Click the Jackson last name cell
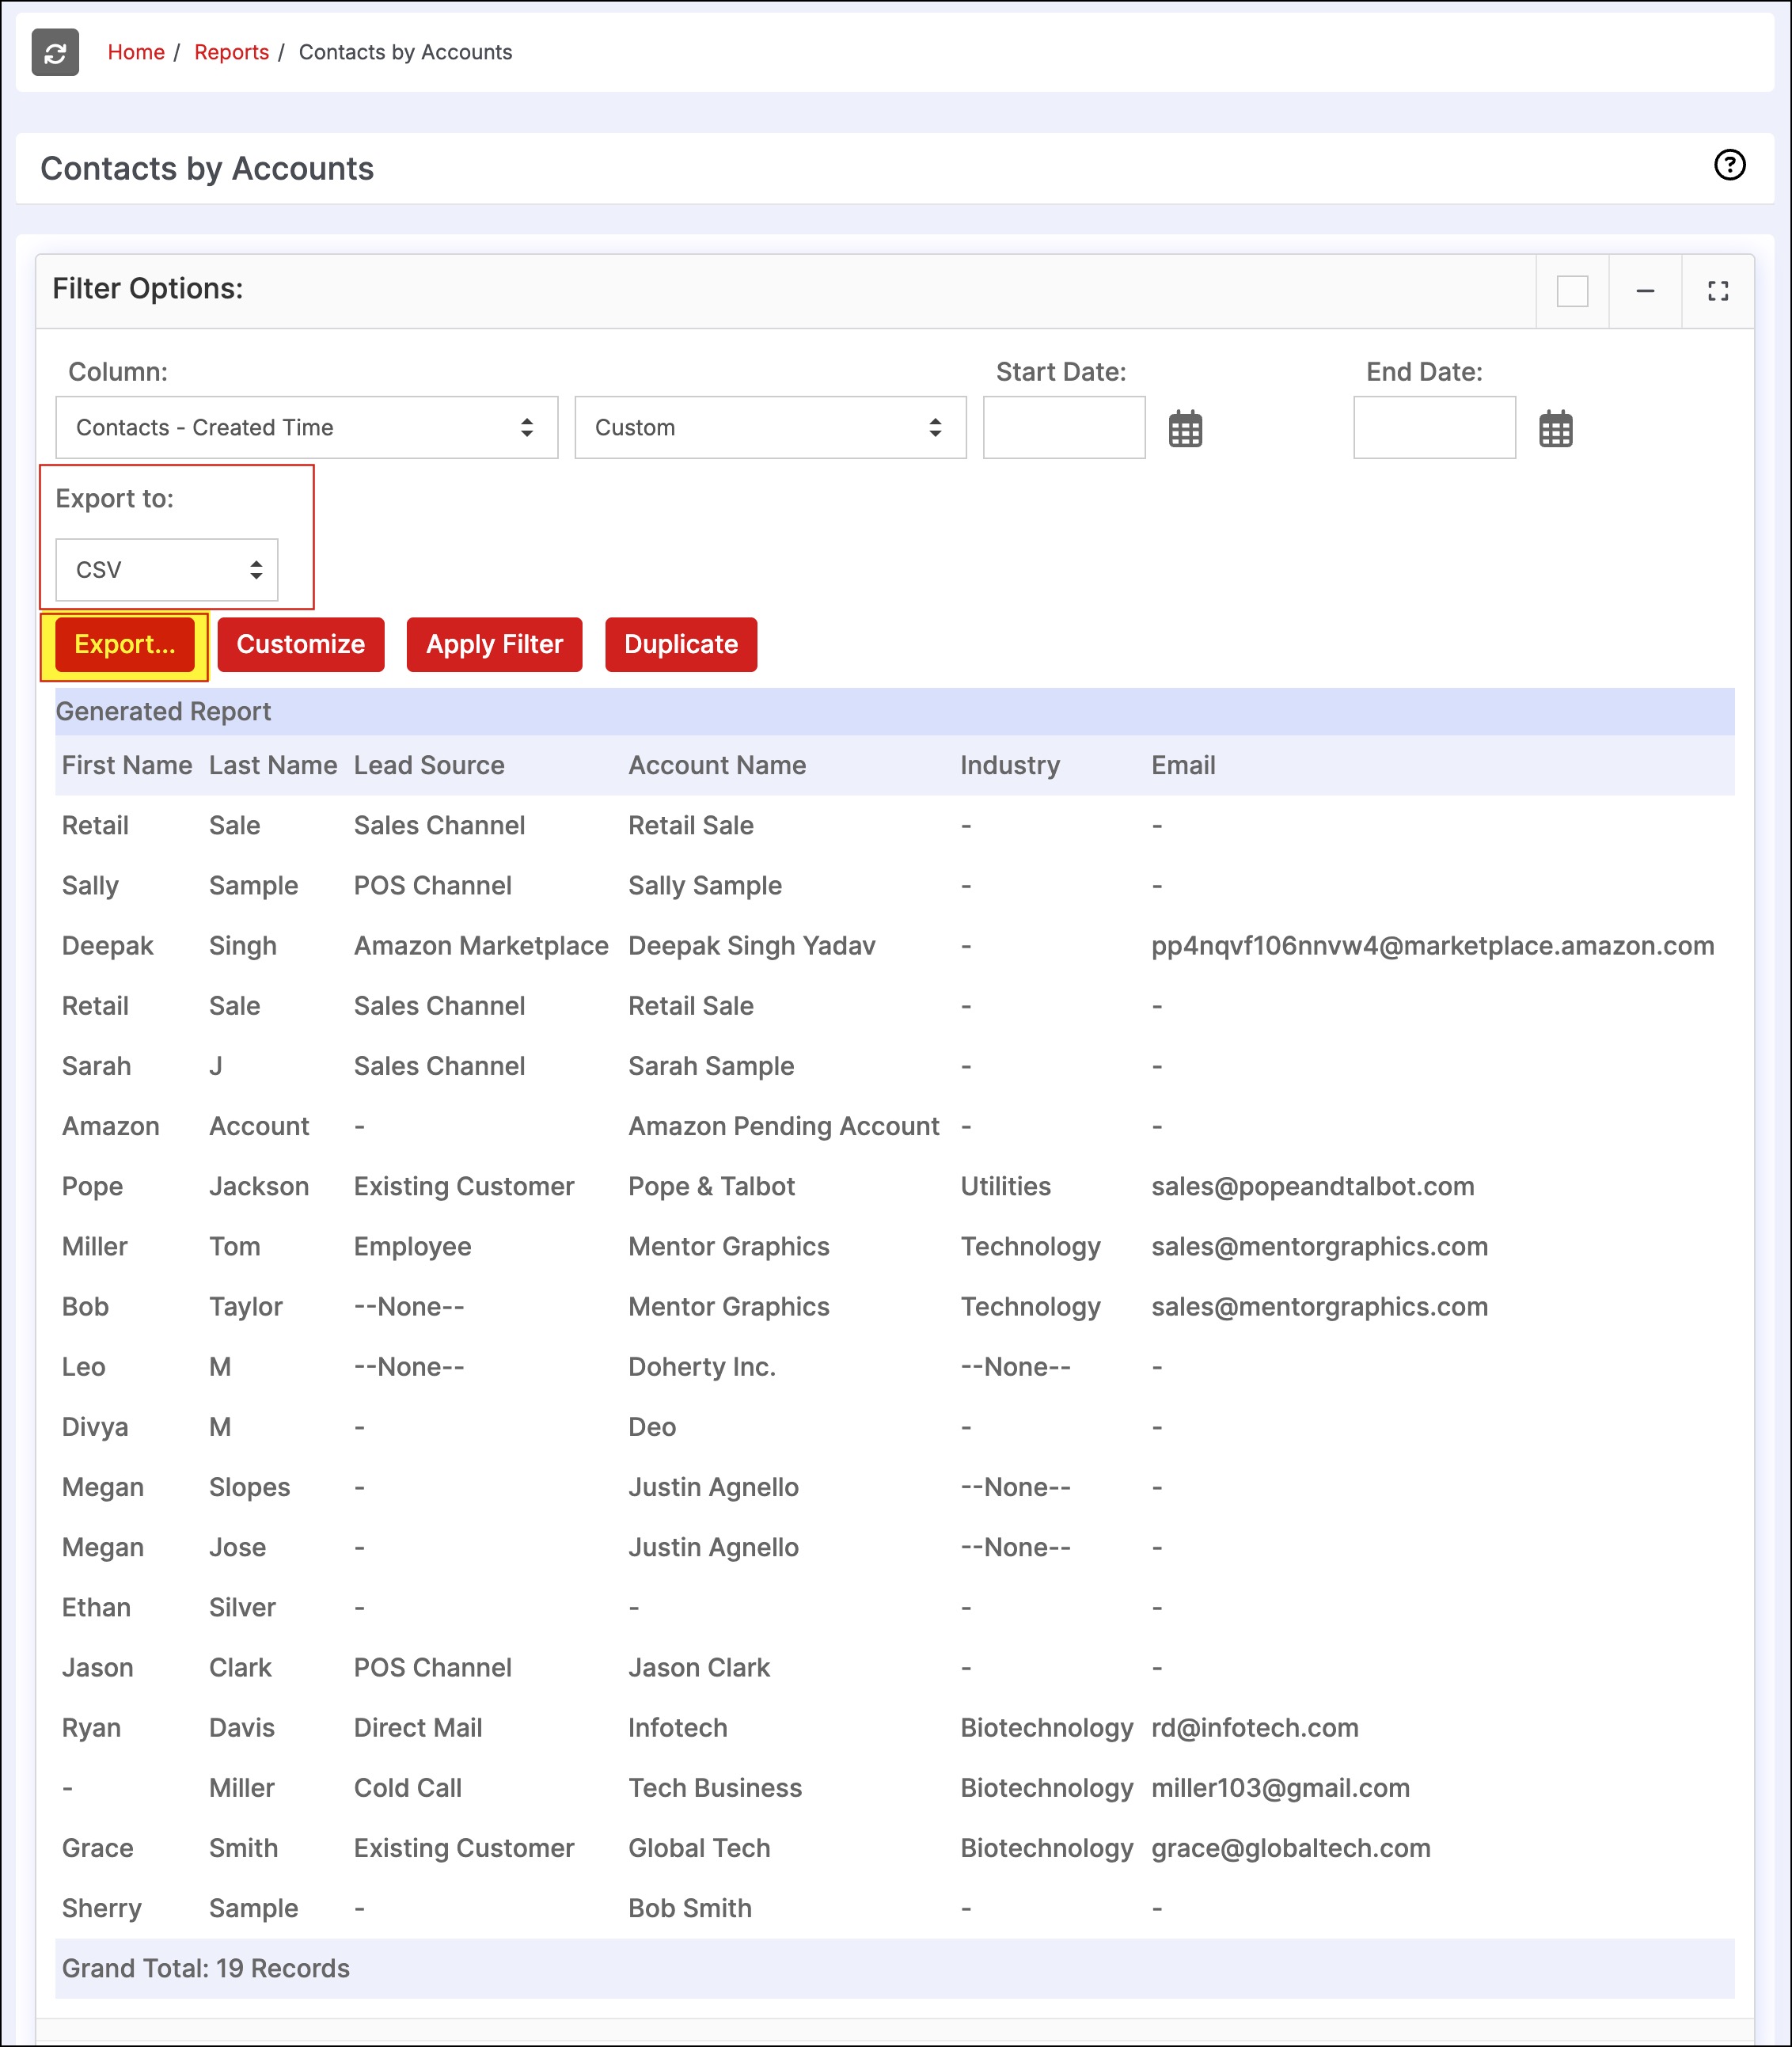Image resolution: width=1792 pixels, height=2047 pixels. tap(259, 1186)
